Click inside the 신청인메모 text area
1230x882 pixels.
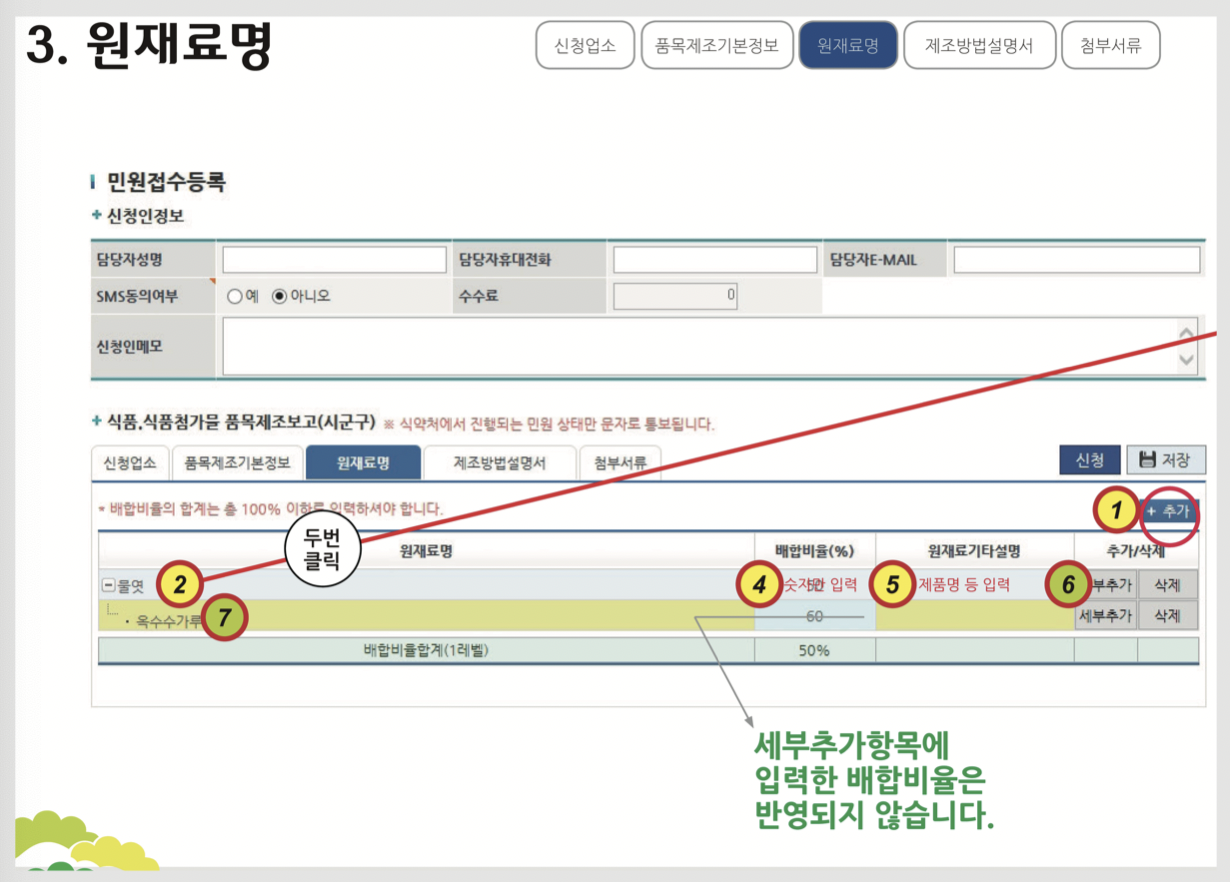pos(700,345)
